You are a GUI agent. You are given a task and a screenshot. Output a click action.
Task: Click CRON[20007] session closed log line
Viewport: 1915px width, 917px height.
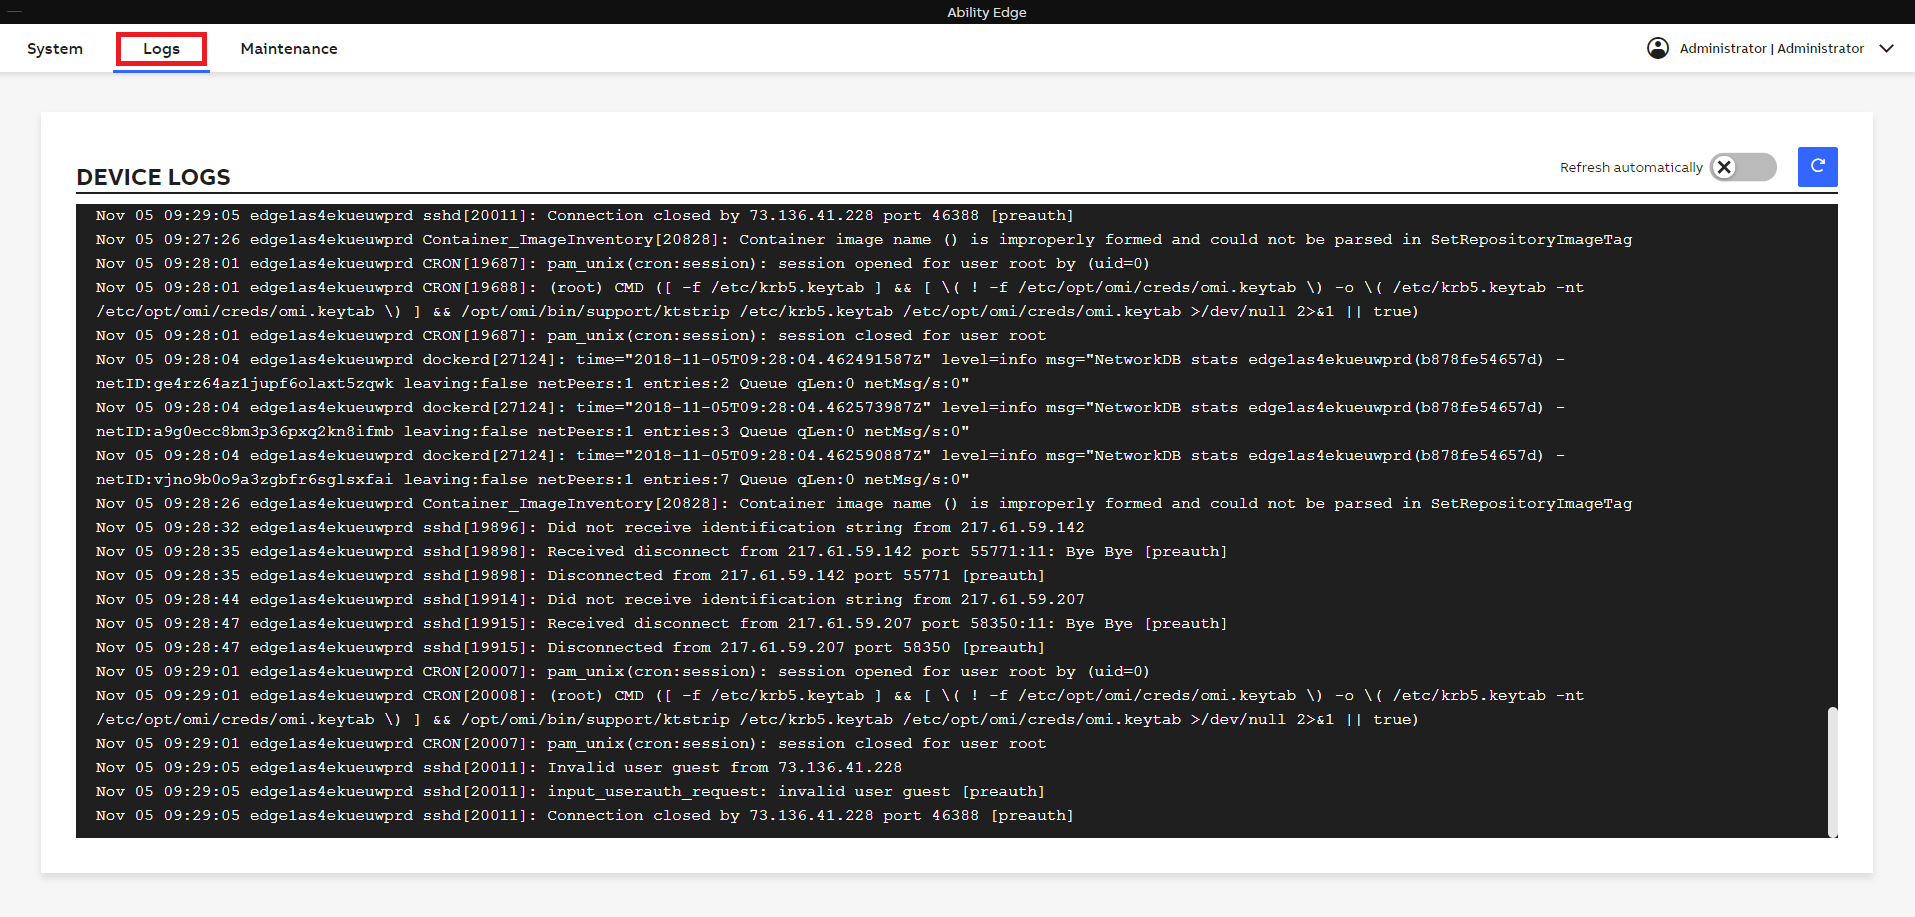[571, 743]
